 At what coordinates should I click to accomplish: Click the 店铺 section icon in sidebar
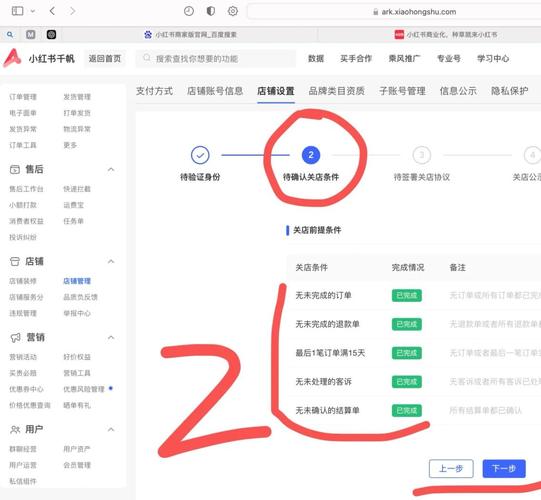tap(15, 262)
